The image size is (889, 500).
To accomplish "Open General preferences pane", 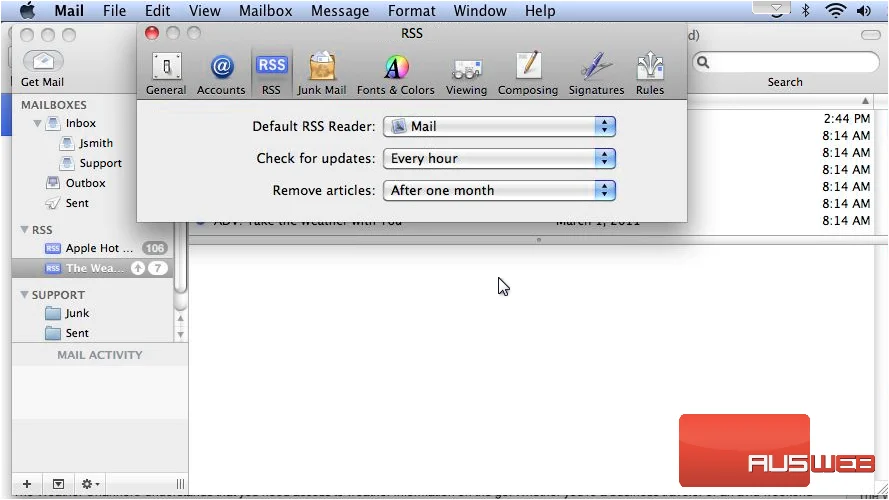I will point(166,74).
